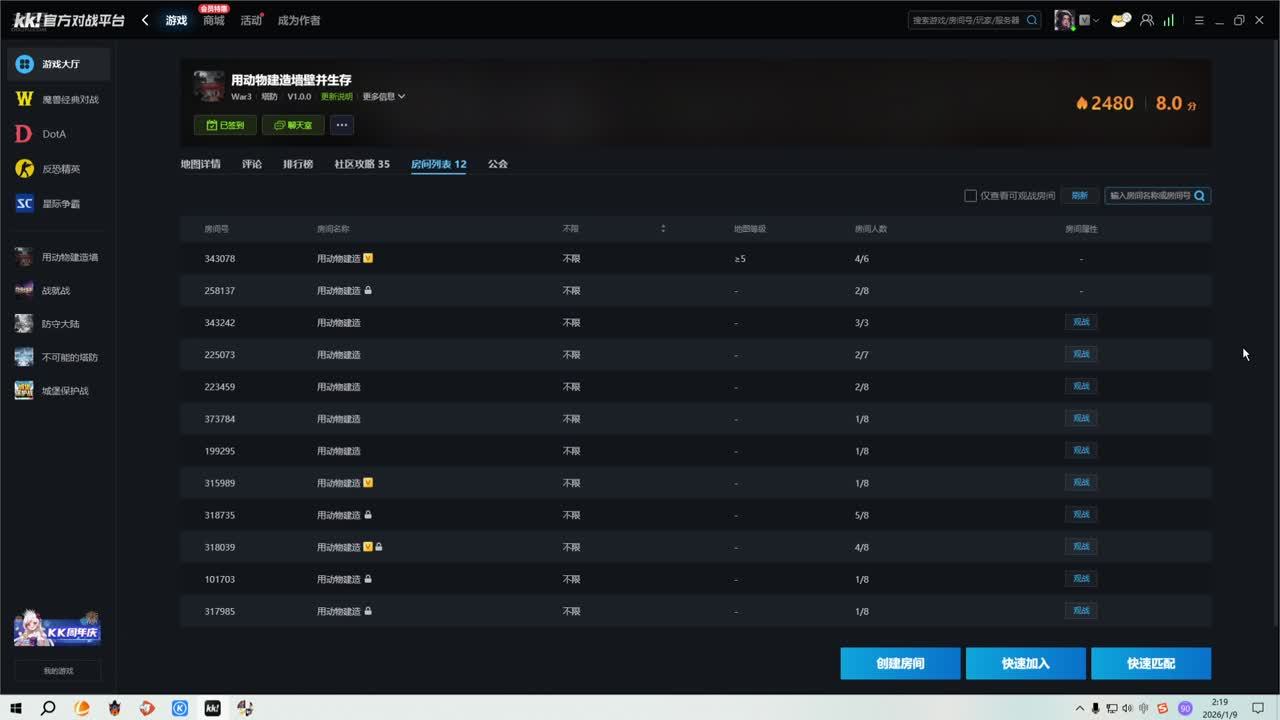1280x720 pixels.
Task: Open the three-dot more options button
Action: click(x=342, y=125)
